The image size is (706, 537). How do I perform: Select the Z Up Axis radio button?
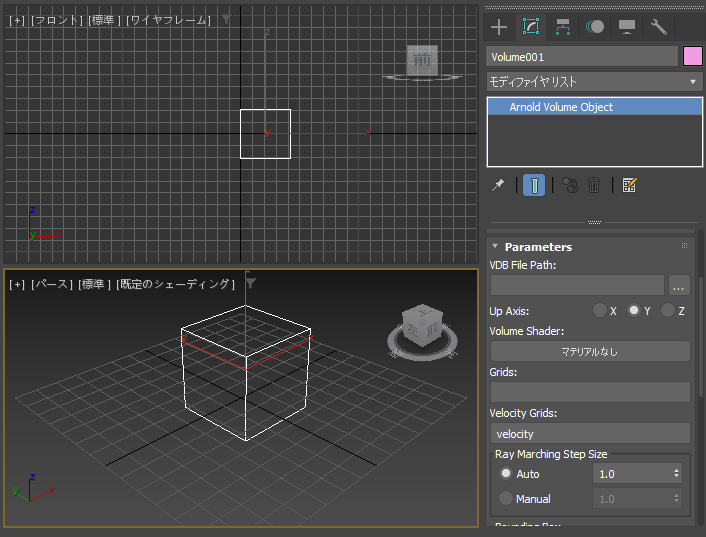(x=668, y=311)
